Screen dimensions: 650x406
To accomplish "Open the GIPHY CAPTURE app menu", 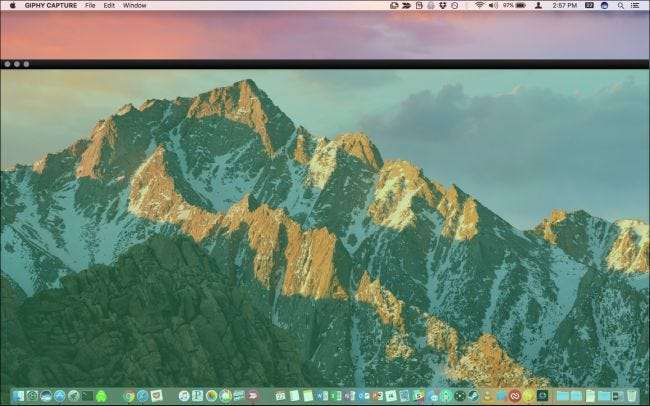I will click(x=50, y=5).
